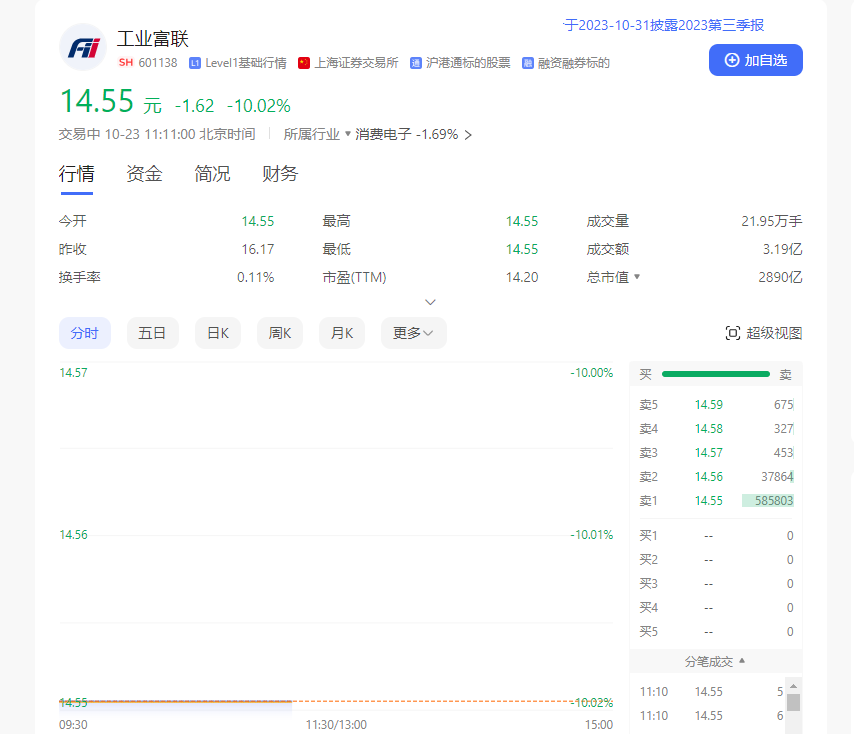Click the buy/sell ratio bar

click(715, 374)
